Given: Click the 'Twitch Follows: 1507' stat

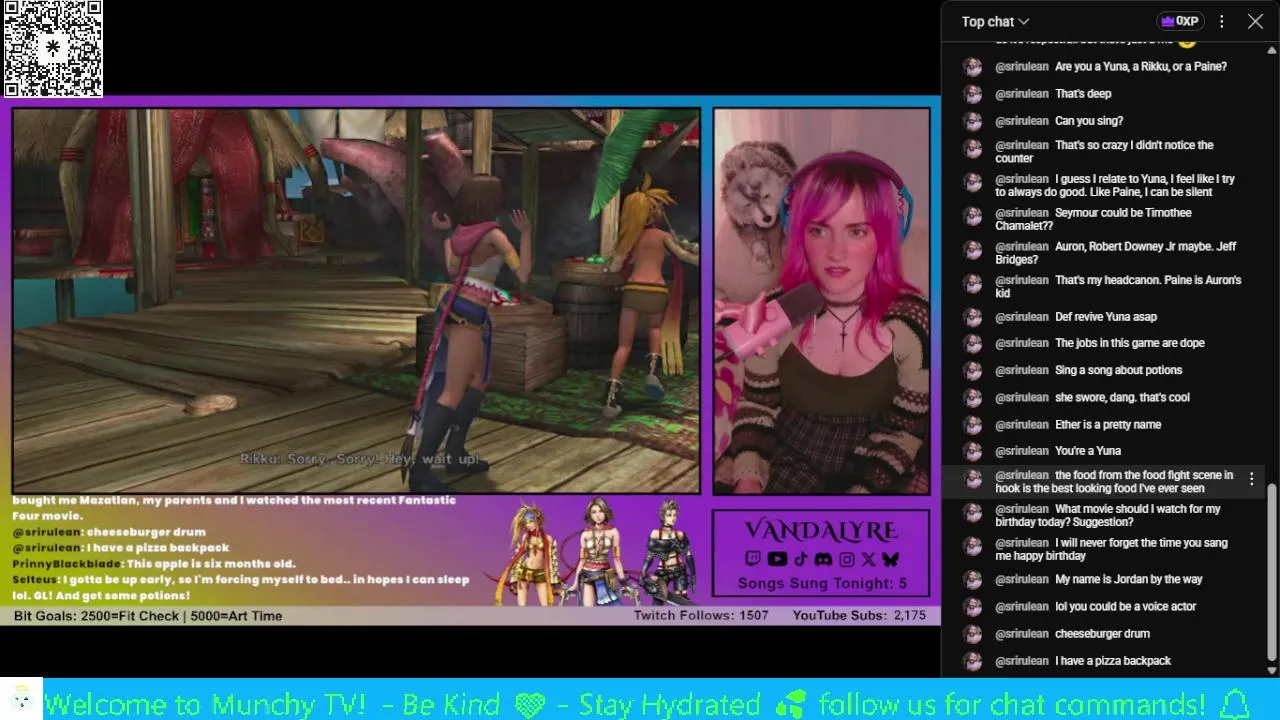Looking at the screenshot, I should coord(701,616).
